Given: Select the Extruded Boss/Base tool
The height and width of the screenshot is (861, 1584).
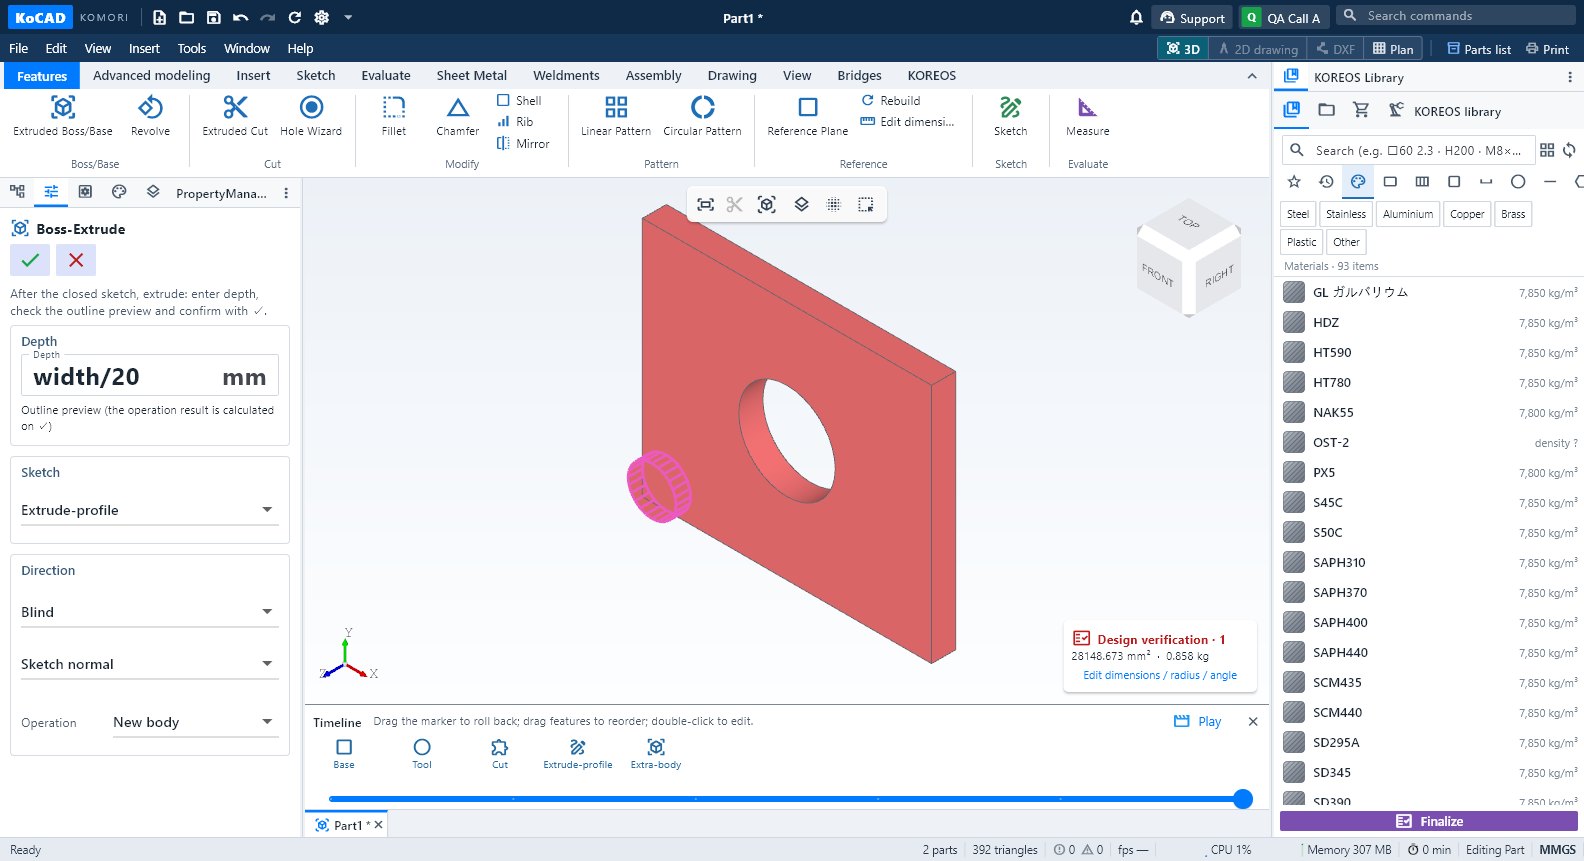Looking at the screenshot, I should point(63,116).
